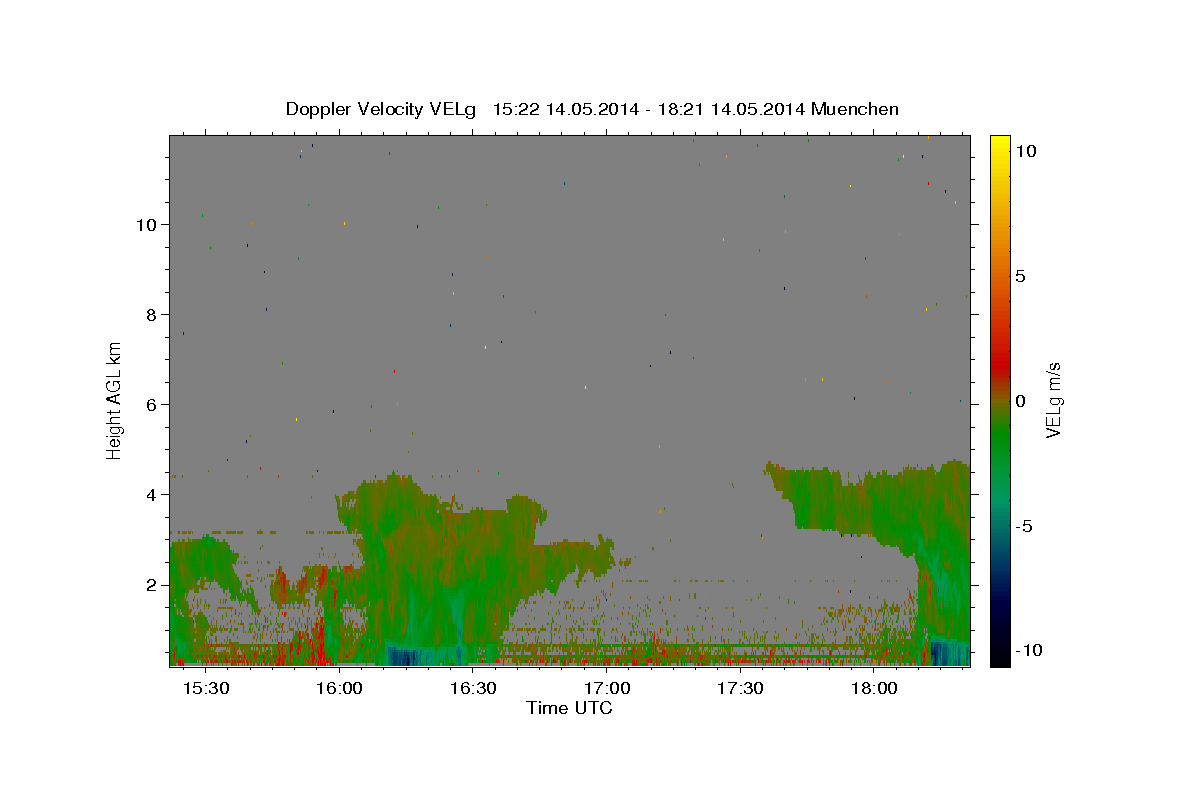The height and width of the screenshot is (800, 1200).
Task: Click the 16:30 time tick label
Action: [473, 689]
